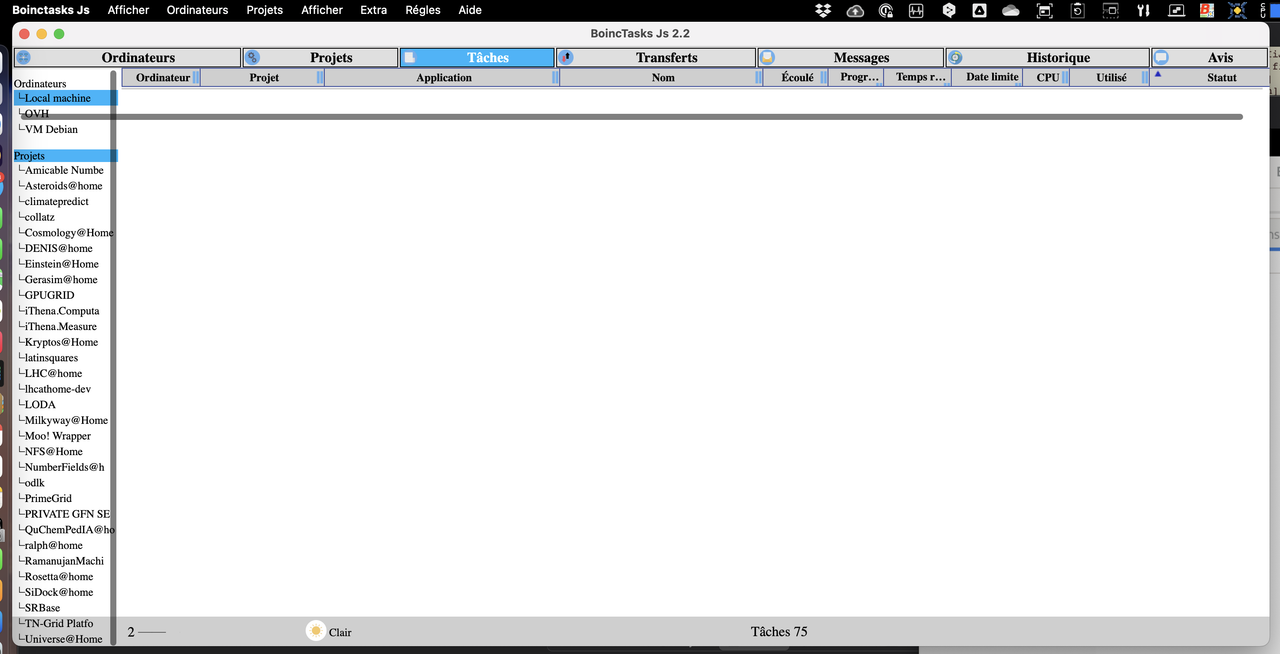
Task: Select LHC@home project
Action: tap(53, 373)
